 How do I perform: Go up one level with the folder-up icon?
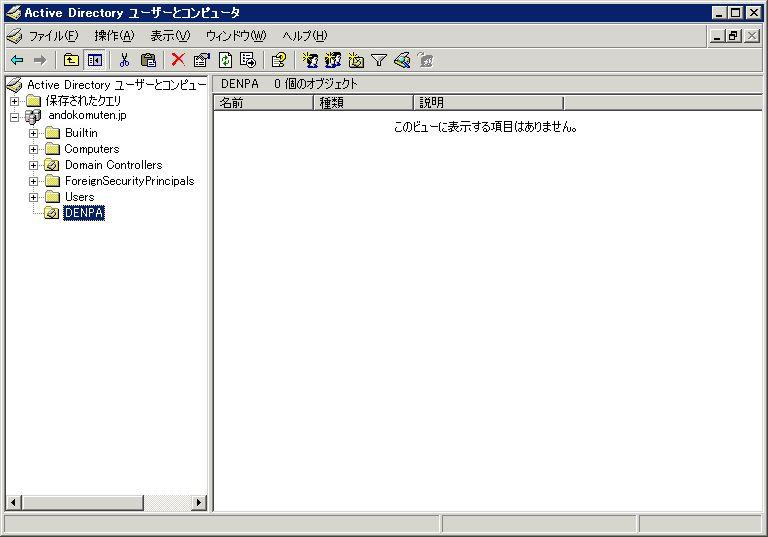(x=71, y=60)
